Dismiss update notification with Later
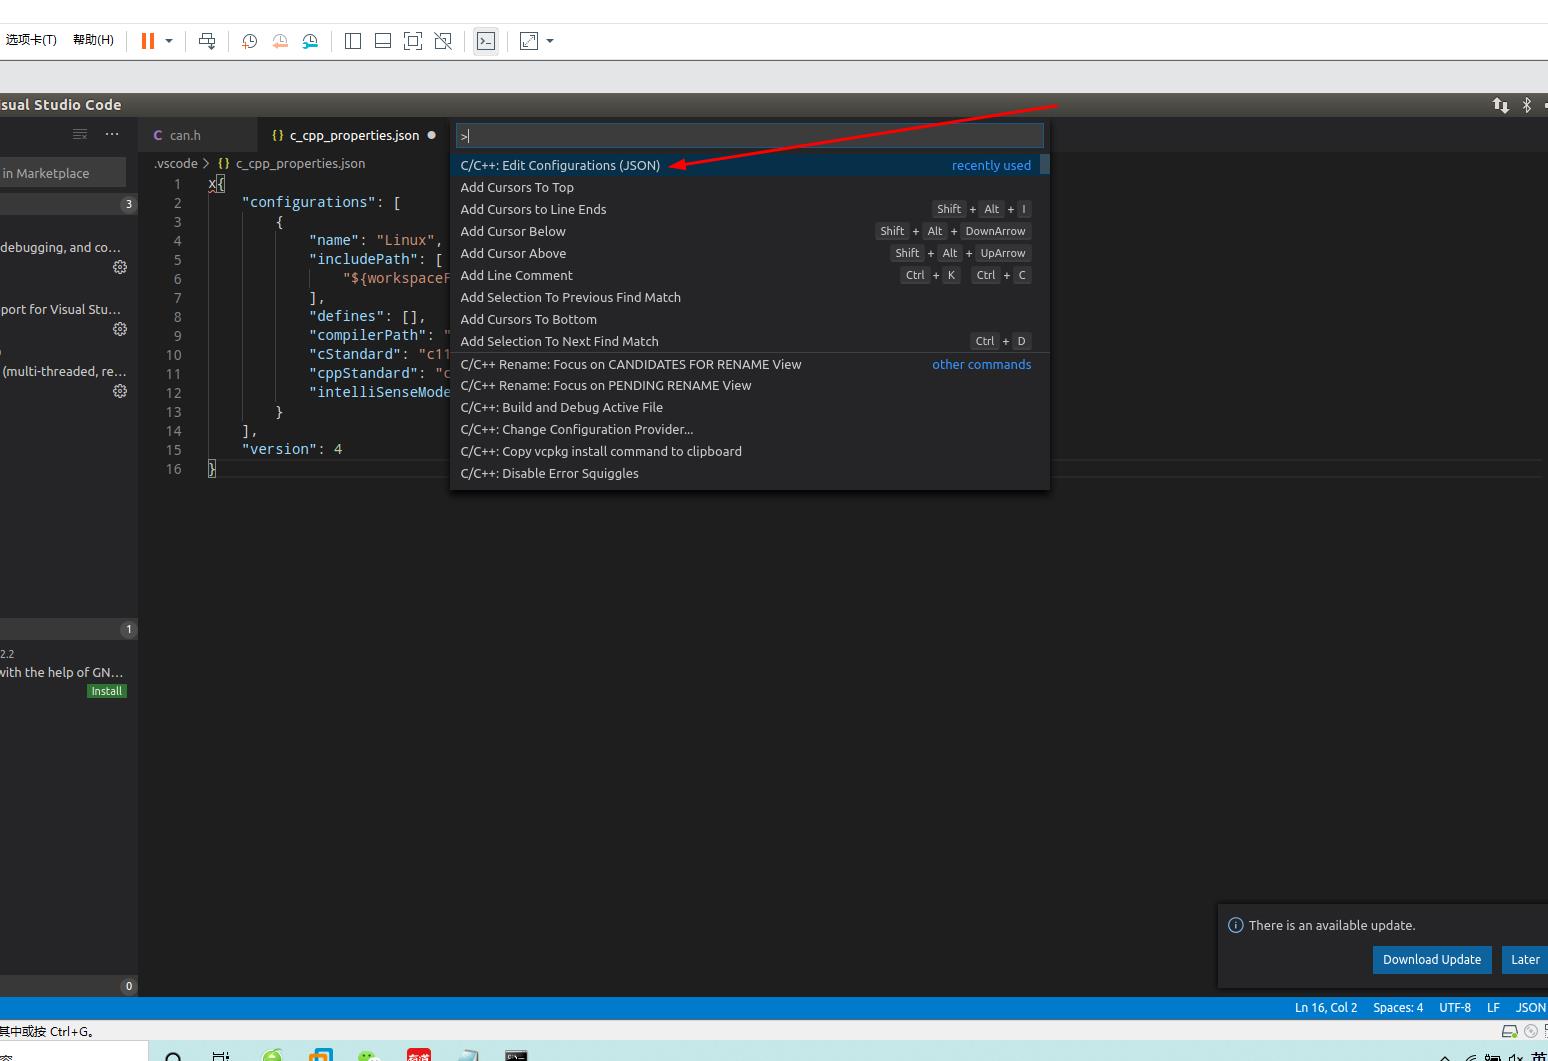 [x=1525, y=959]
